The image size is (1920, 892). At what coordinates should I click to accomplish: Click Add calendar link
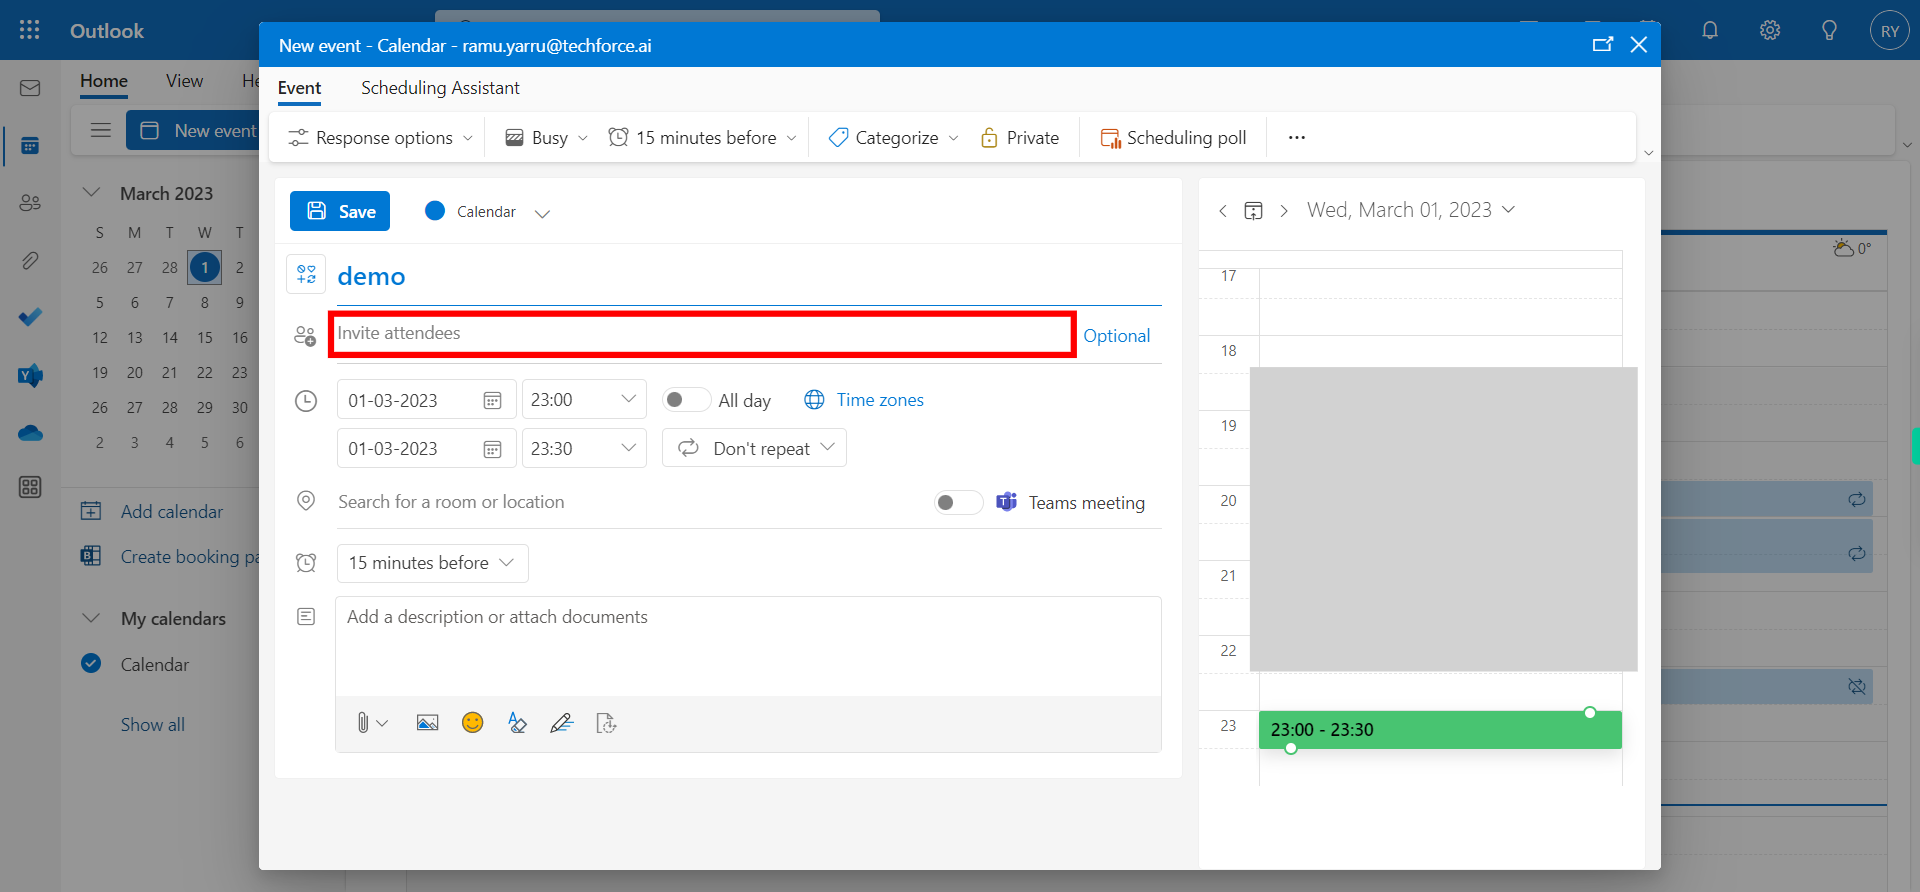pyautogui.click(x=152, y=511)
